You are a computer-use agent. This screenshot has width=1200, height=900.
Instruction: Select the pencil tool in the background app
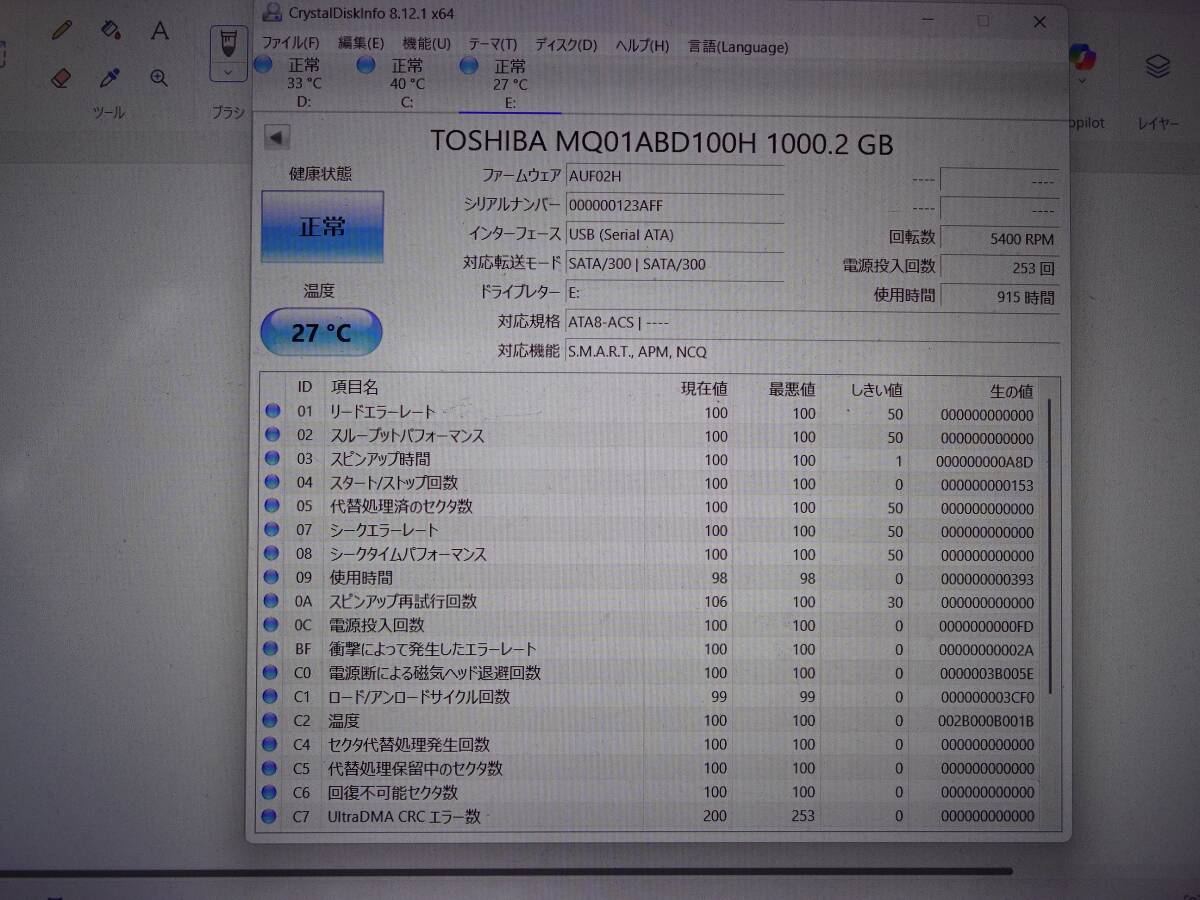coord(61,30)
